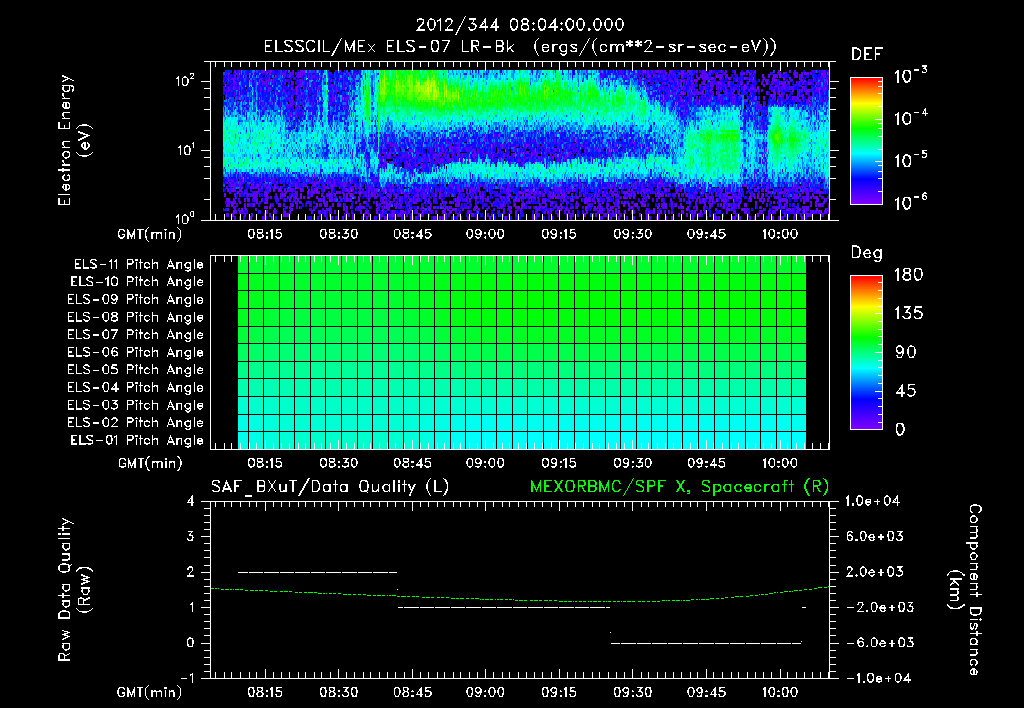Select the ELS-06 Pitch Angle row label
The image size is (1024, 708).
(x=135, y=352)
